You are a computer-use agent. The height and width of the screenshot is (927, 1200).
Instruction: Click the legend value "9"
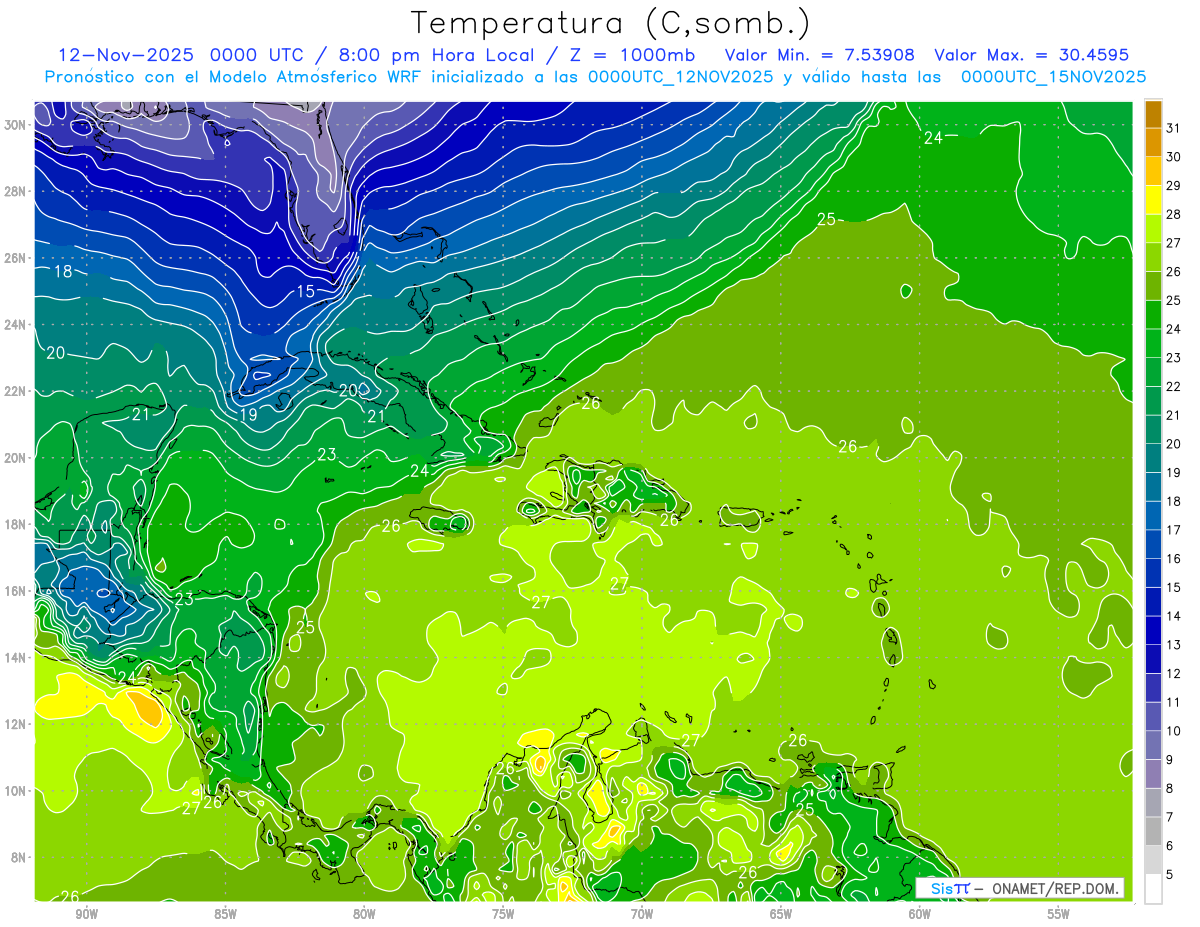[1170, 760]
